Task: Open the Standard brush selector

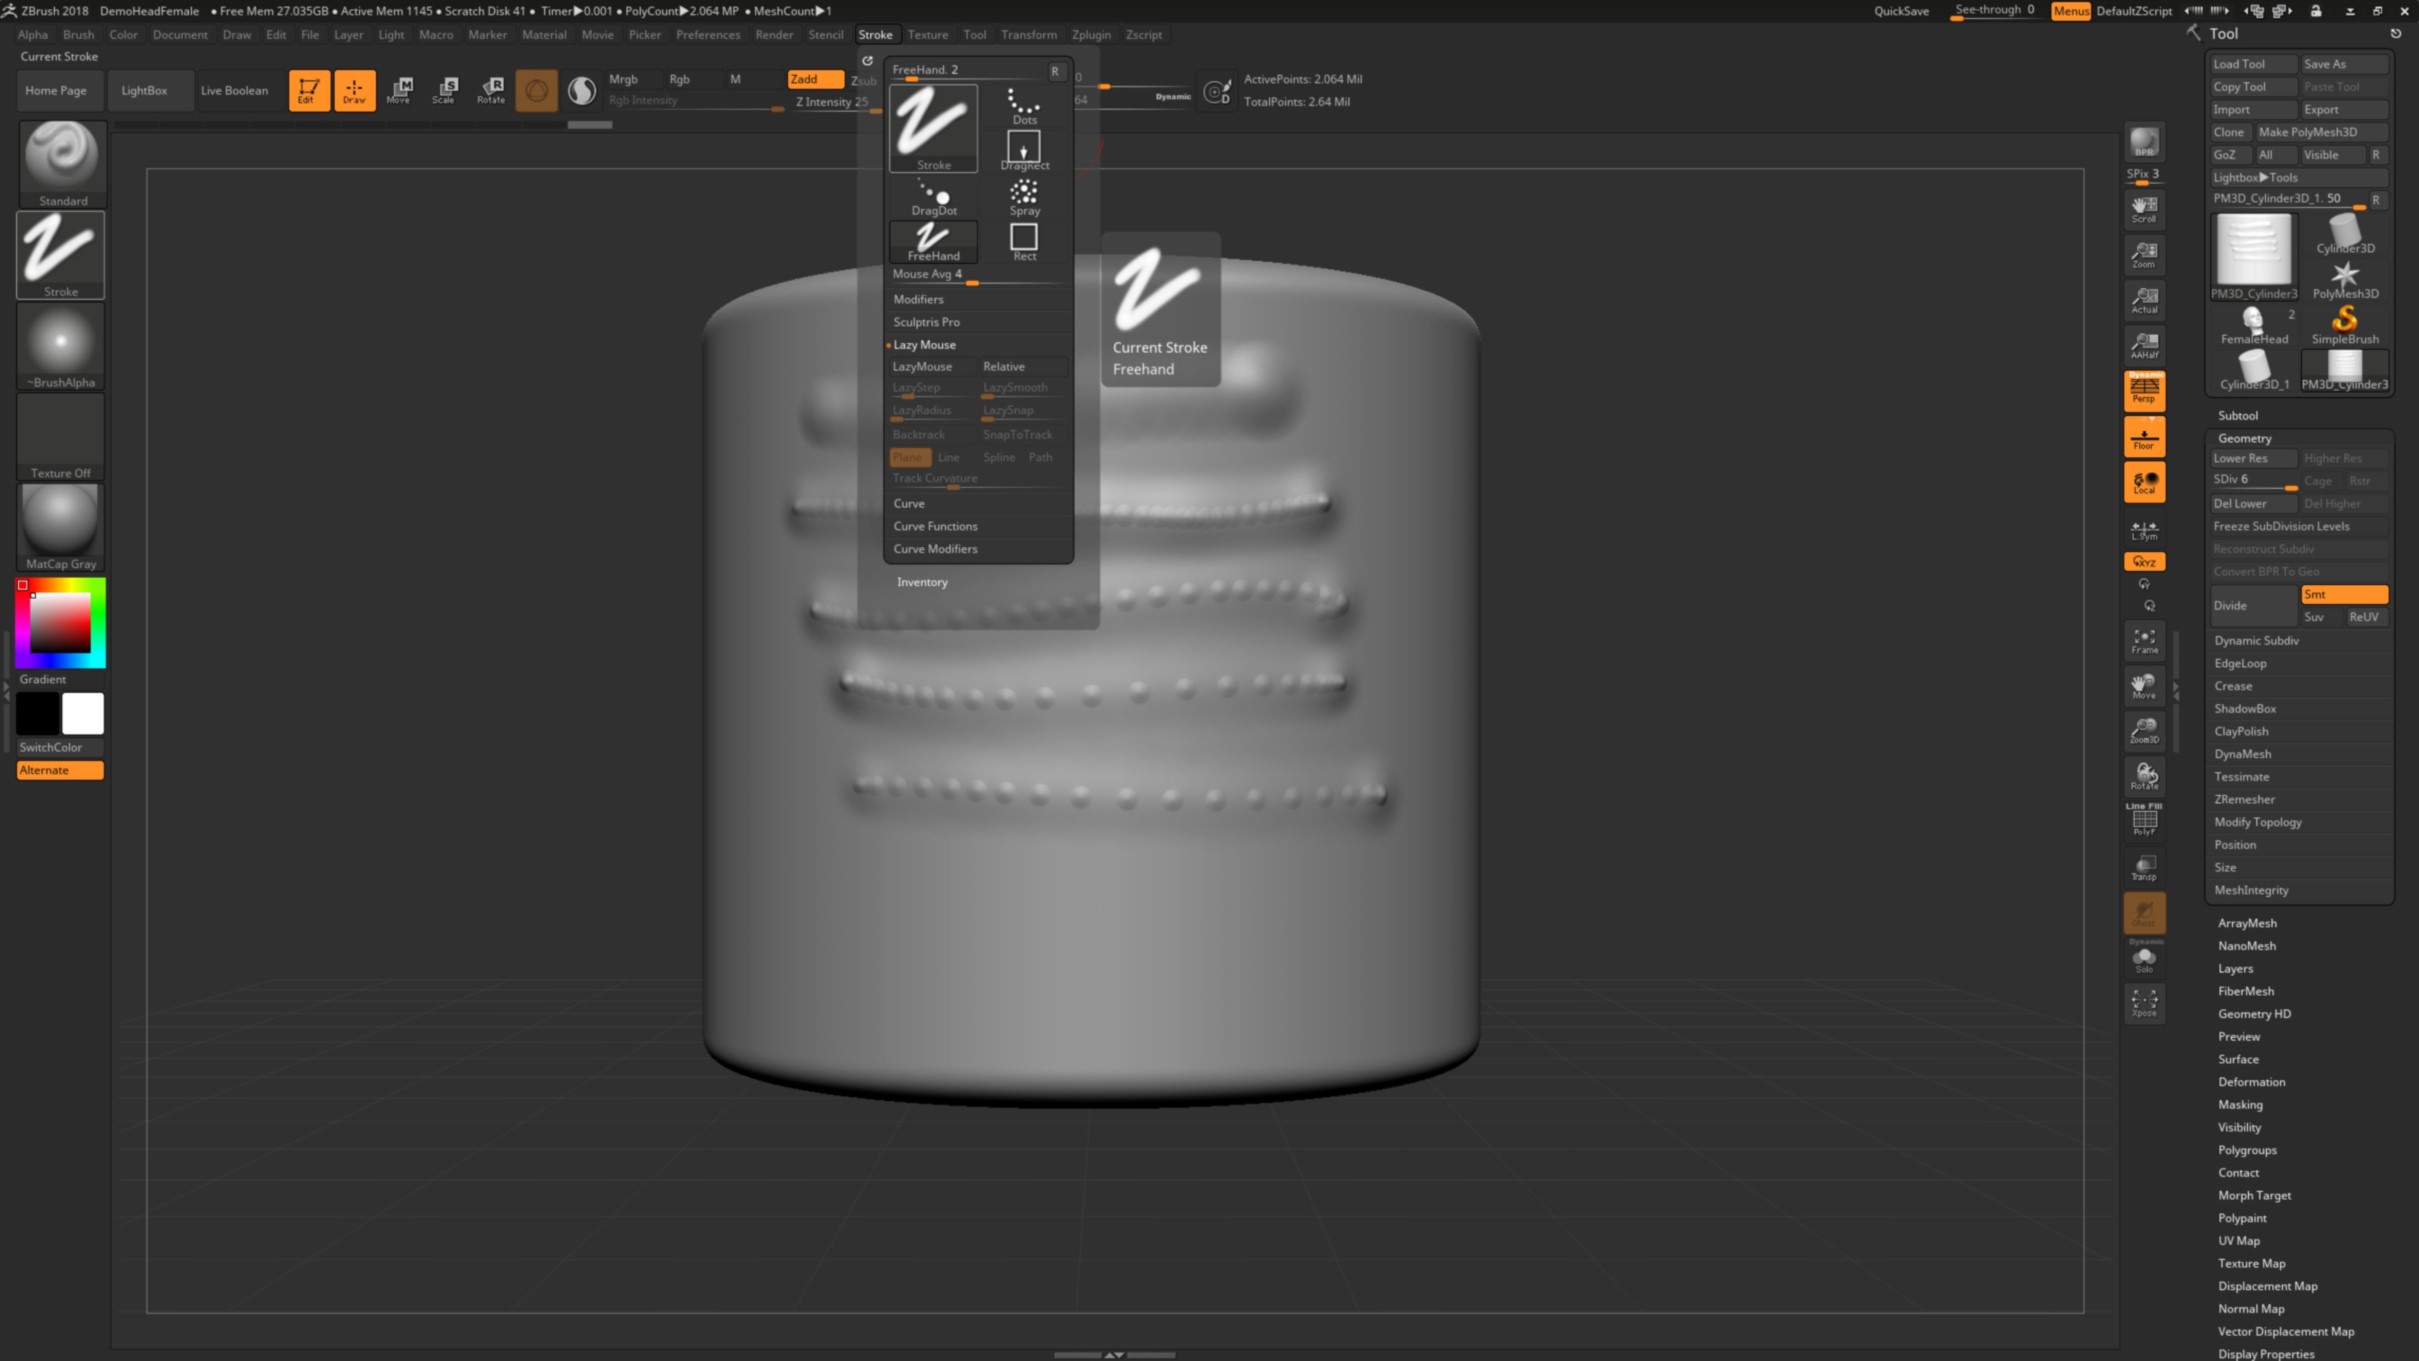Action: tap(61, 164)
